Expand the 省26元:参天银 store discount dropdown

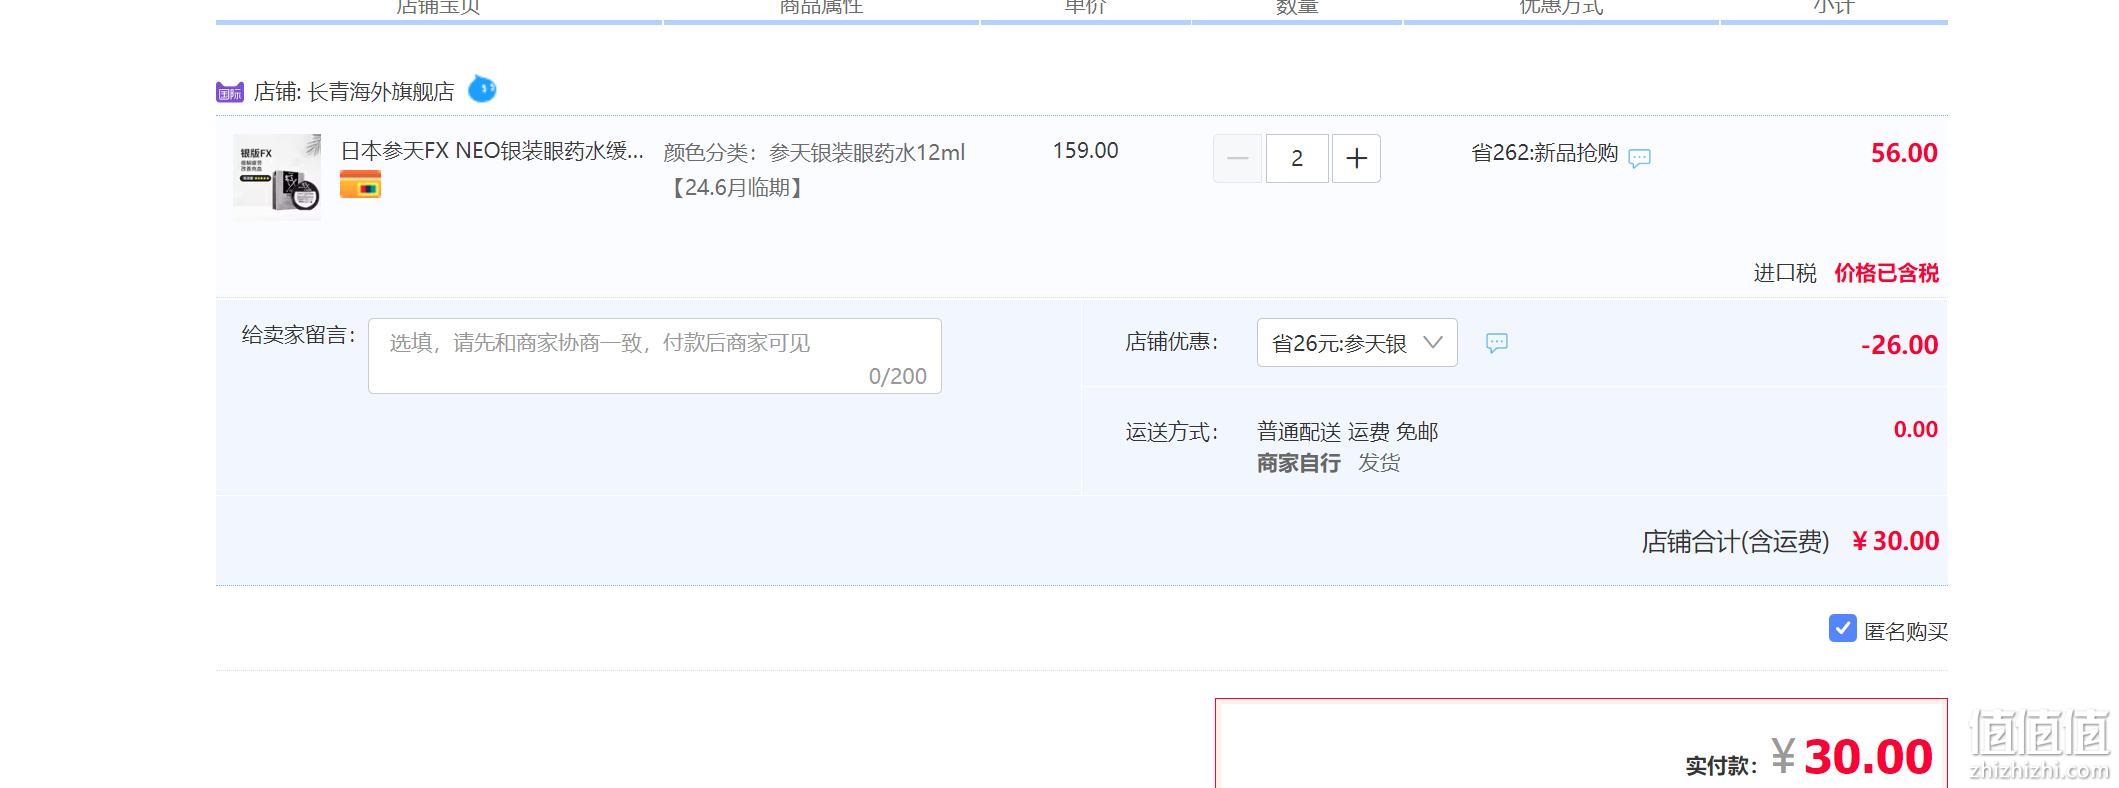pos(1357,343)
